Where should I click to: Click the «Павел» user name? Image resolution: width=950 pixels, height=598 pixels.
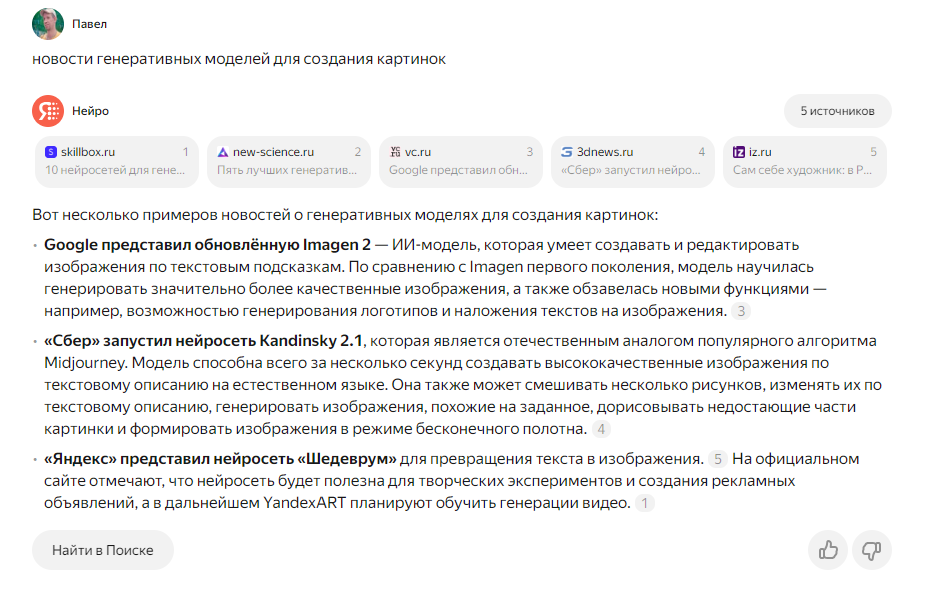pos(90,24)
